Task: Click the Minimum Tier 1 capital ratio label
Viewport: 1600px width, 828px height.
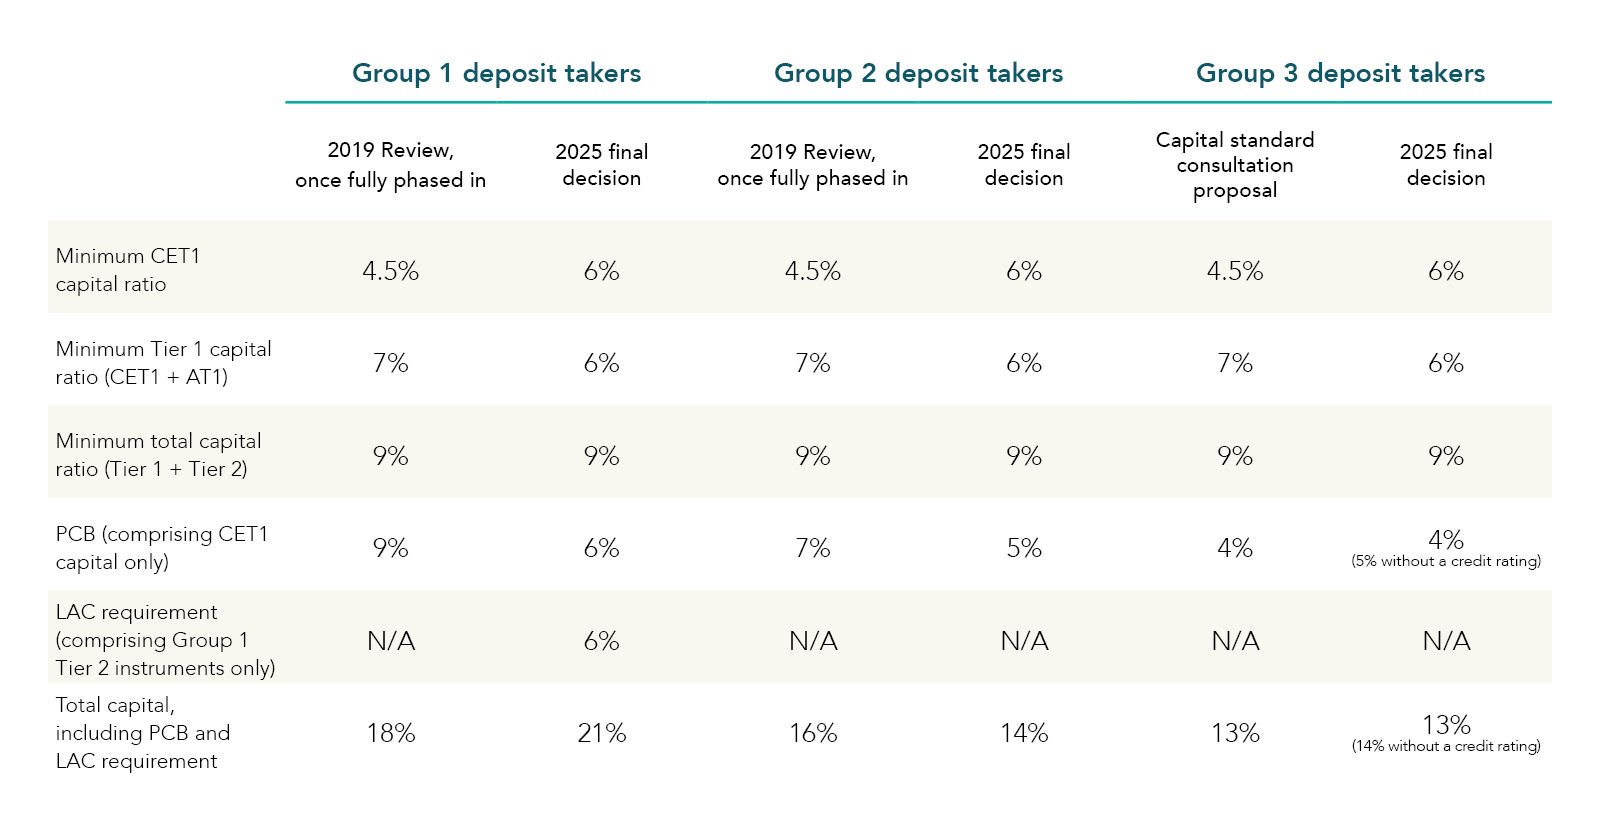Action: pos(163,363)
